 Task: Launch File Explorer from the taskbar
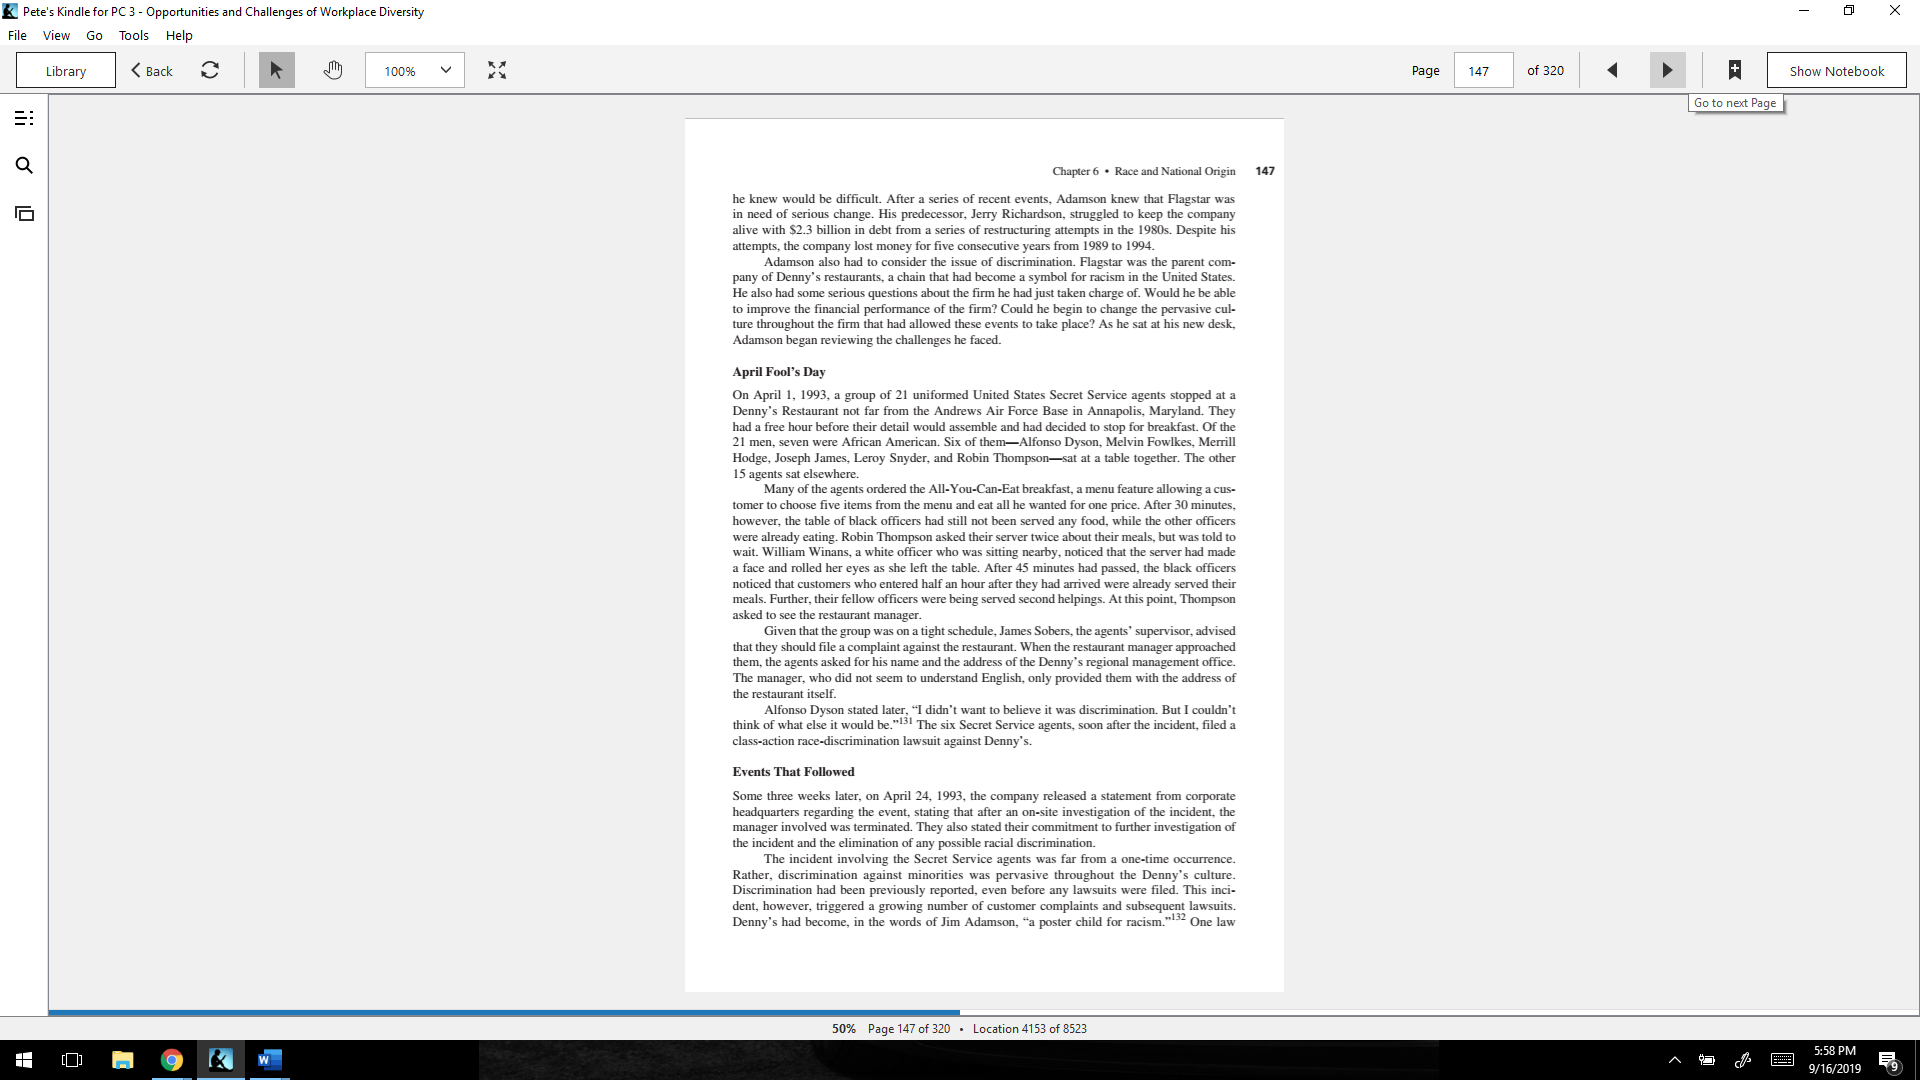[x=122, y=1060]
